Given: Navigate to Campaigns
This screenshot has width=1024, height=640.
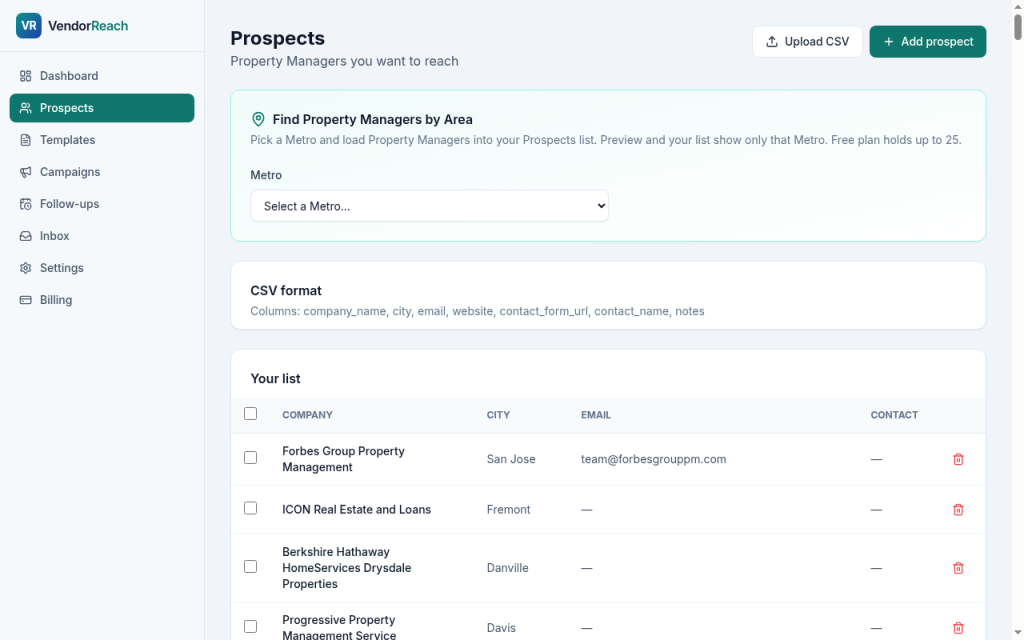Looking at the screenshot, I should pyautogui.click(x=102, y=172).
